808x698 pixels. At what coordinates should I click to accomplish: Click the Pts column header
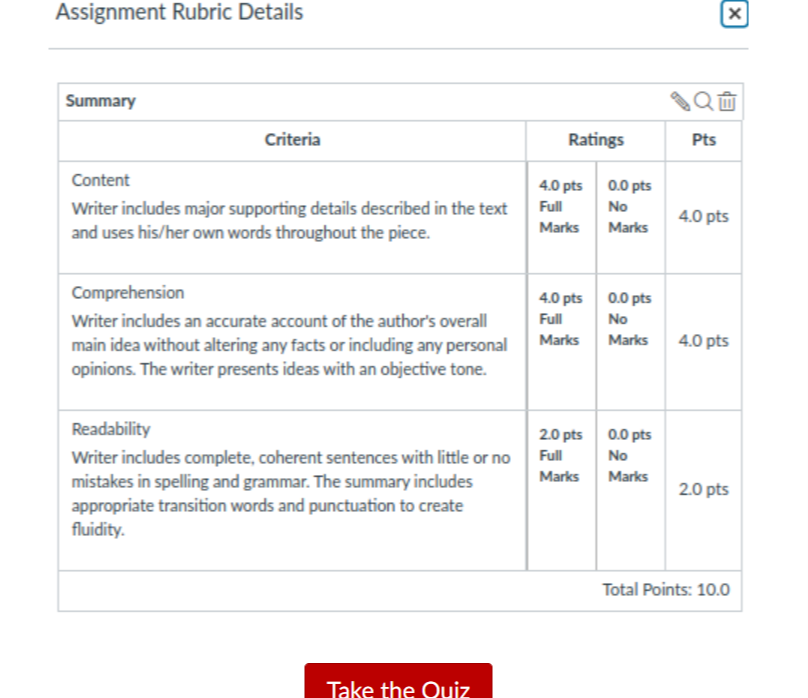703,140
